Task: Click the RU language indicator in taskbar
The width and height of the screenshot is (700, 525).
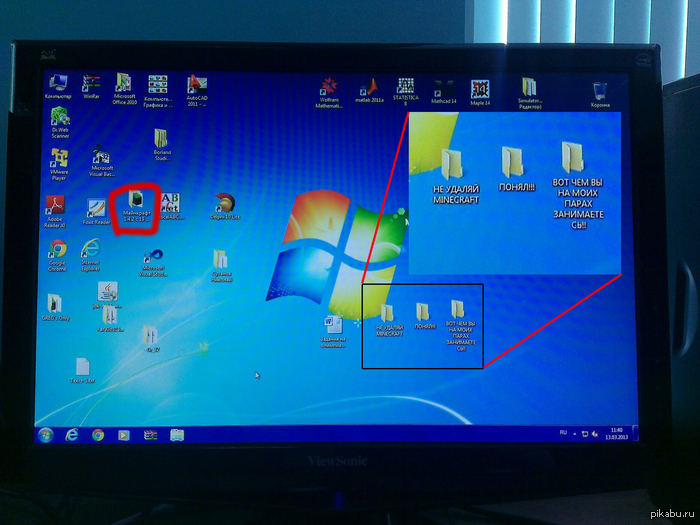Action: click(x=561, y=433)
